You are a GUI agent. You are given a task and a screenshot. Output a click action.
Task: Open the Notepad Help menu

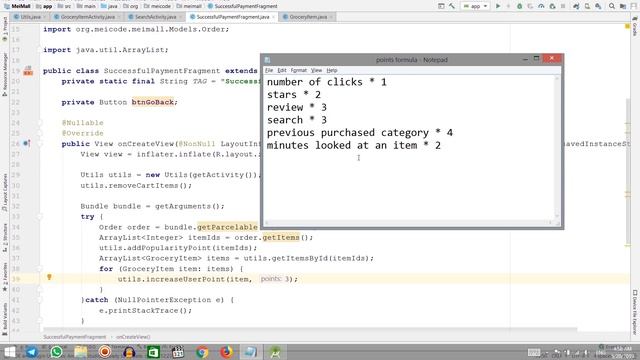coord(332,70)
